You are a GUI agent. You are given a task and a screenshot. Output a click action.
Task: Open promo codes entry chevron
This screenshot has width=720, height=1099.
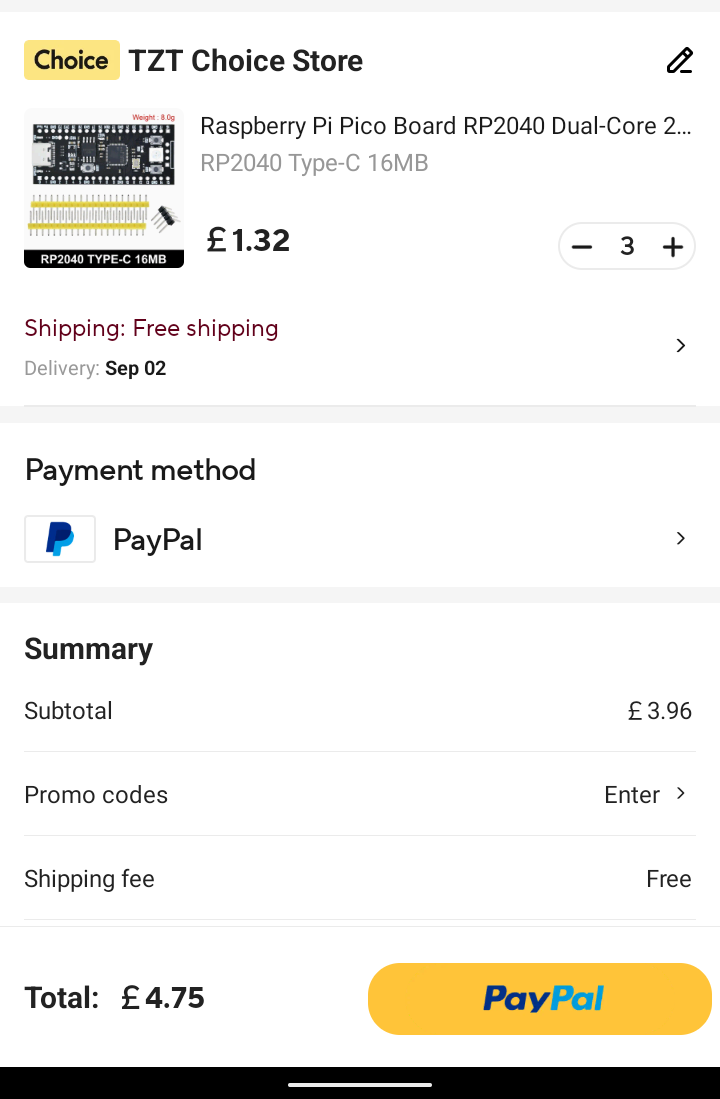[x=681, y=794]
